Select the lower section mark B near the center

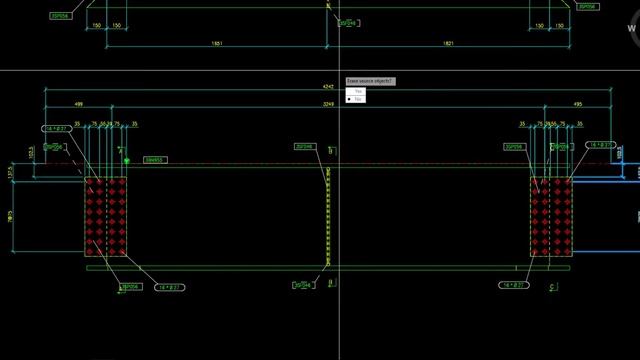[x=332, y=282]
